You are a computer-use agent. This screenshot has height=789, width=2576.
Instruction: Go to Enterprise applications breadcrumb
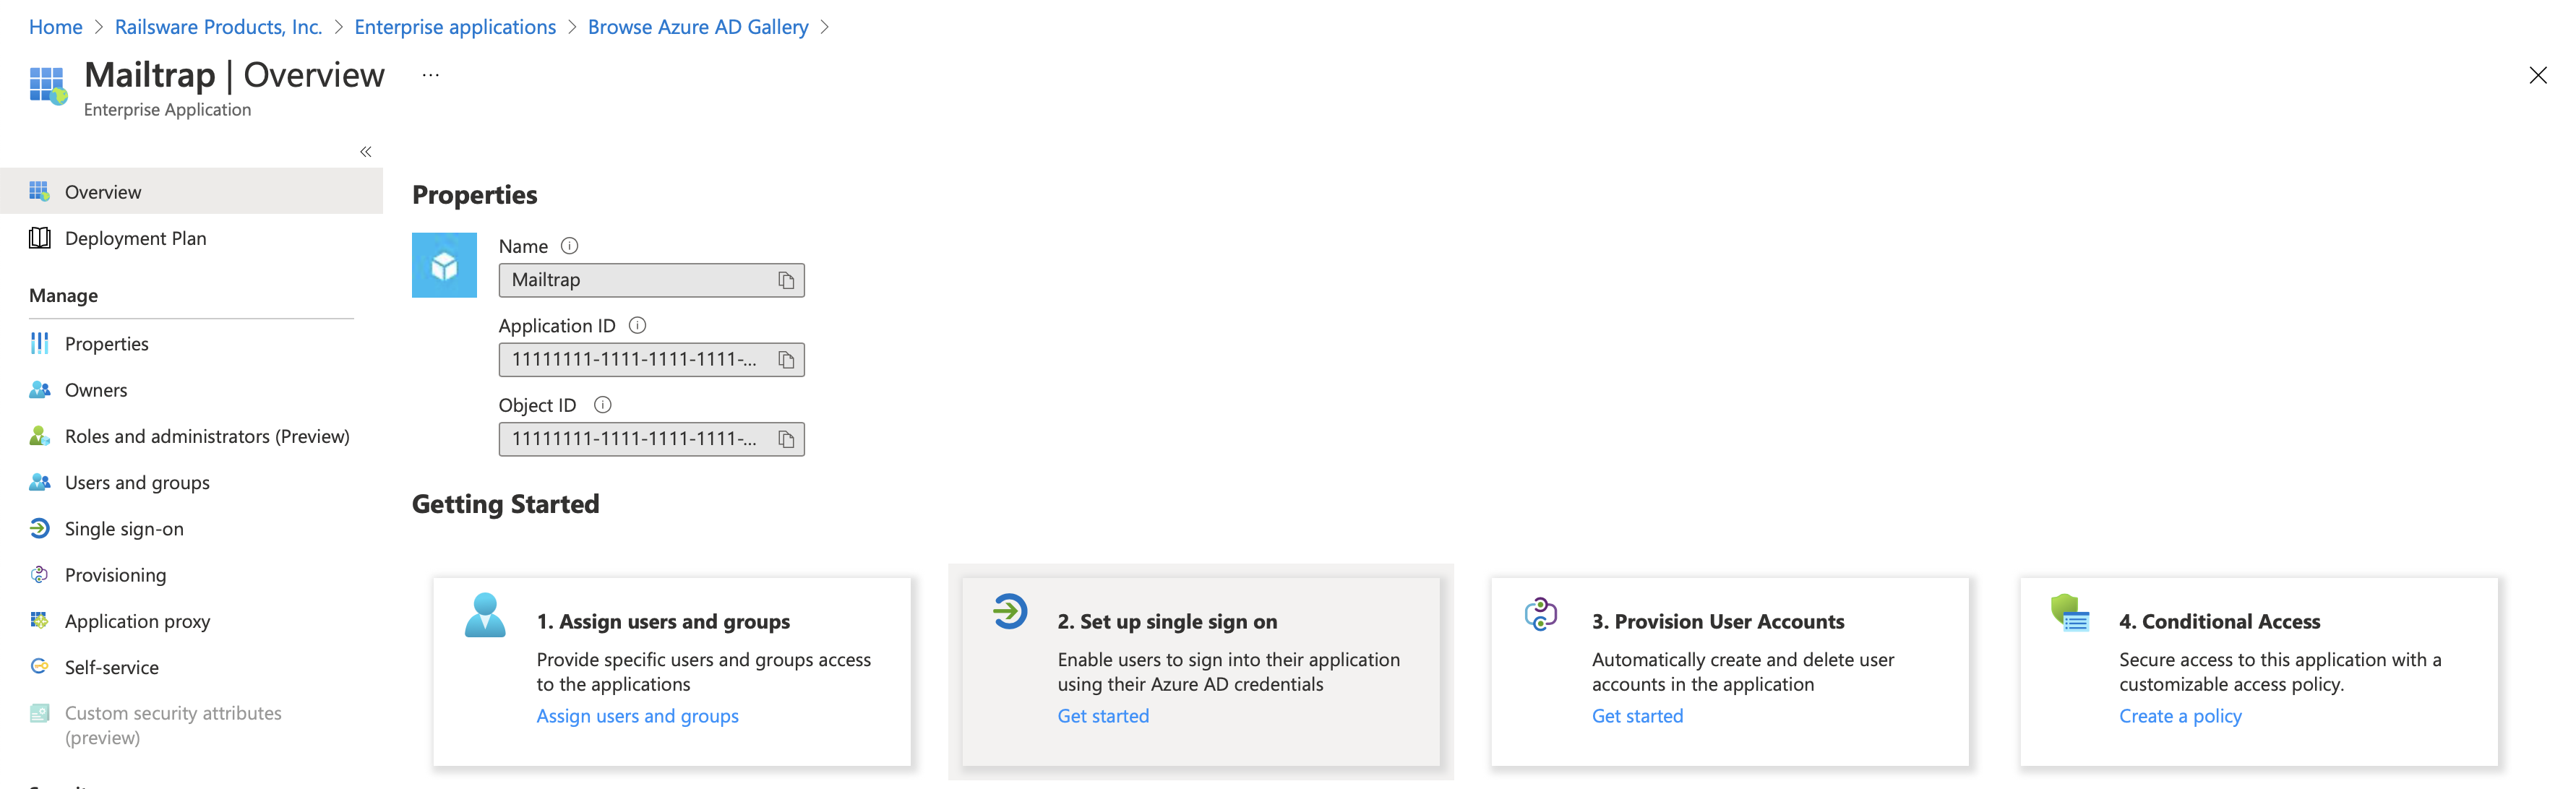(455, 27)
